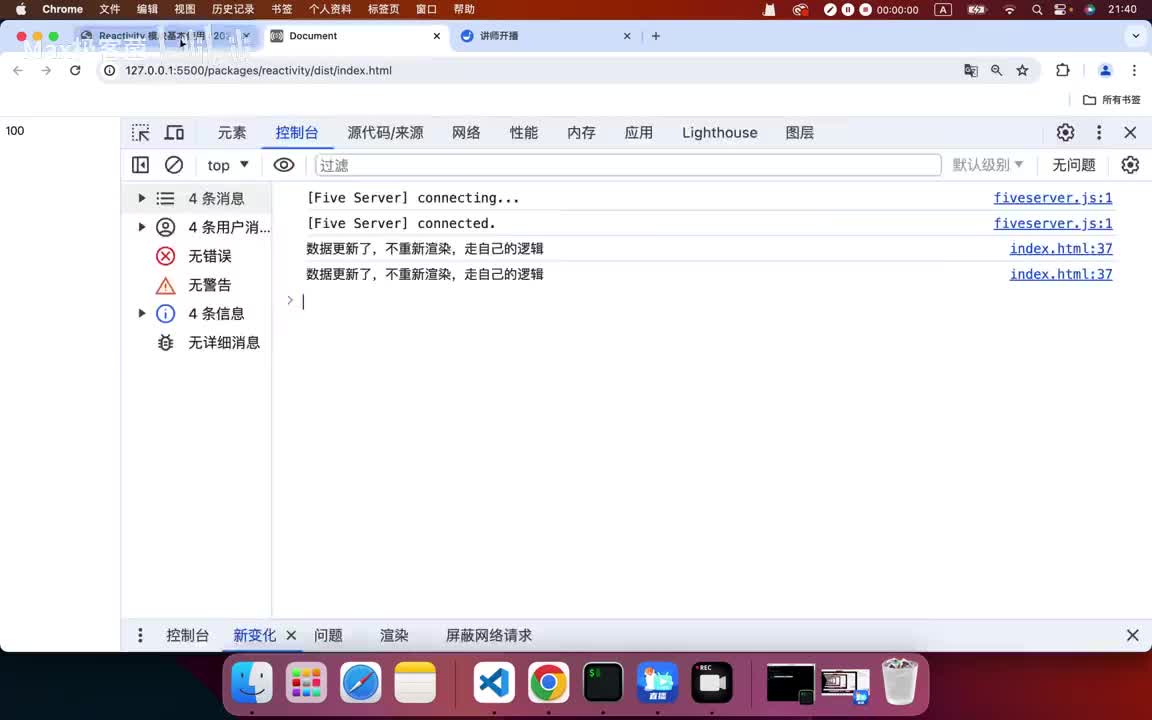Screen dimensions: 1152x720
Task: Open the Chrome profile avatar
Action: 1105,71
